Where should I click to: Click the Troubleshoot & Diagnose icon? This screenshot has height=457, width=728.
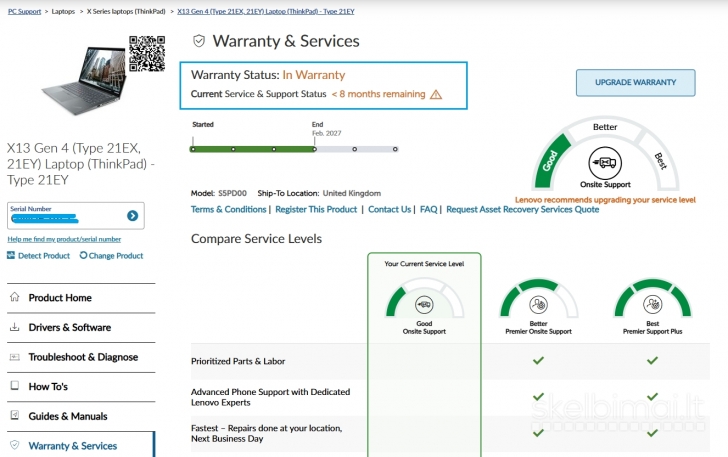15,357
